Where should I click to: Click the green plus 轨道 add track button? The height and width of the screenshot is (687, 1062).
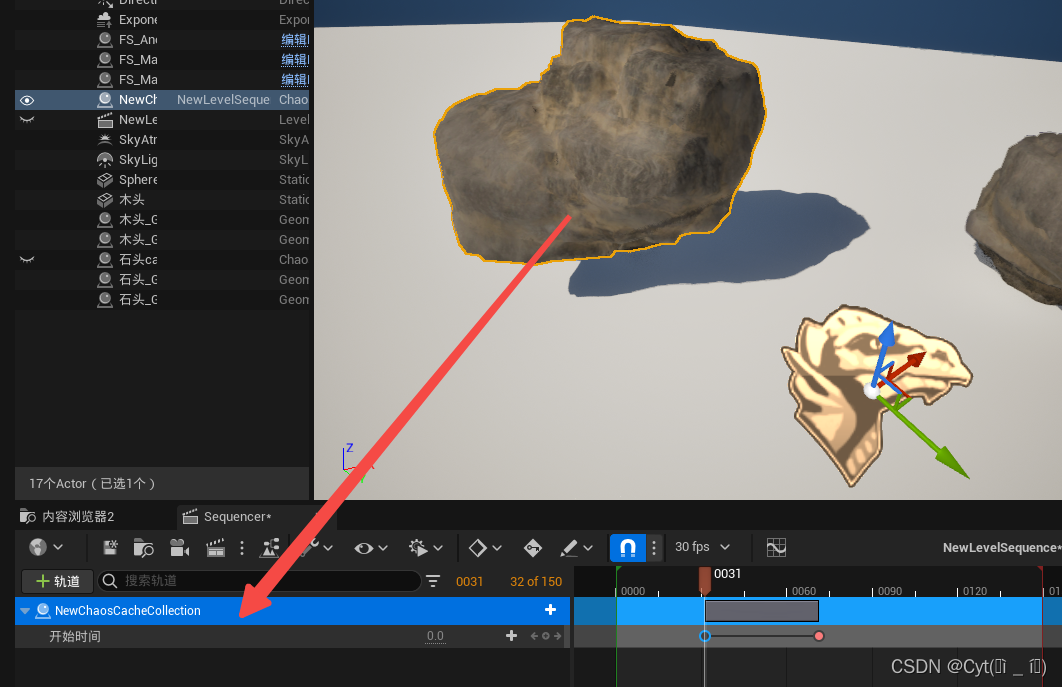coord(58,581)
